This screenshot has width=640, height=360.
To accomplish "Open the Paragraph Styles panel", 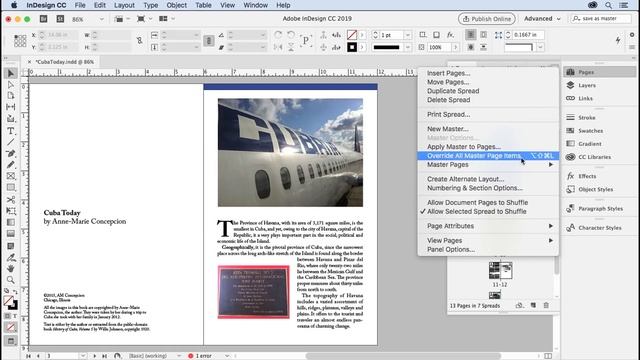I will [x=600, y=209].
